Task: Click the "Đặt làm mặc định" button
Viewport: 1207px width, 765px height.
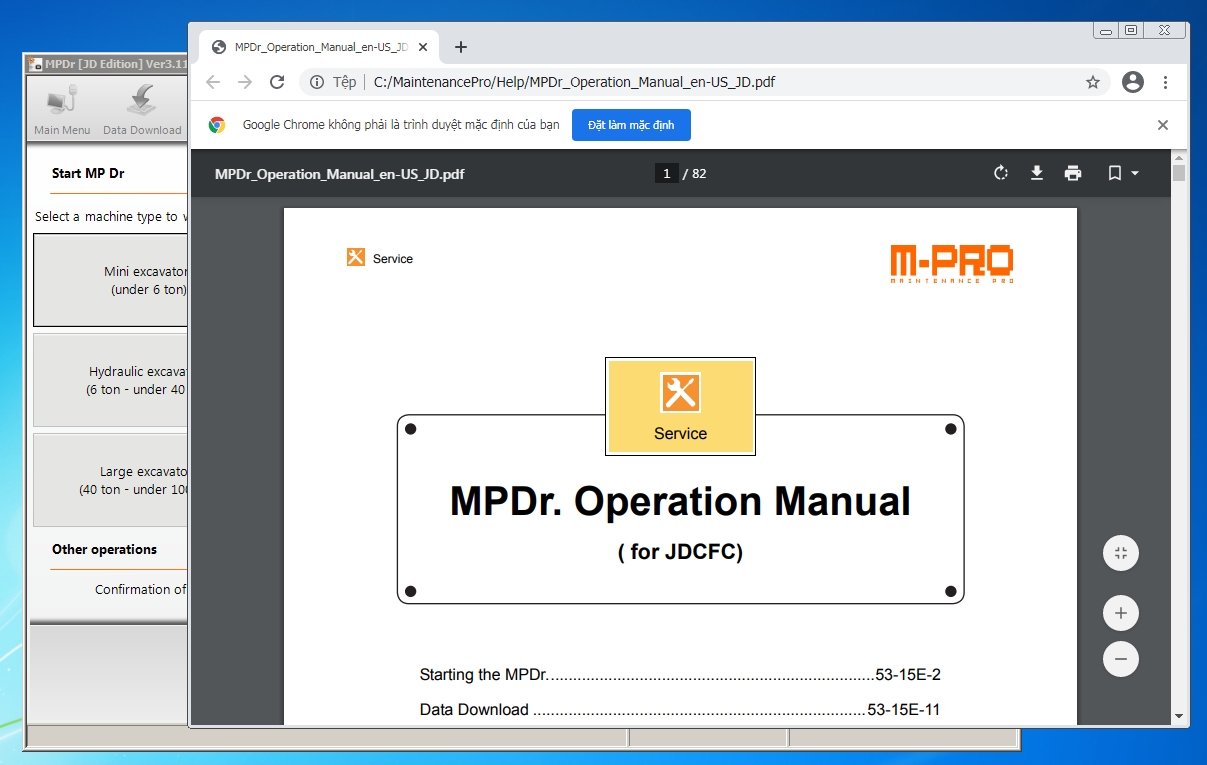Action: 631,124
